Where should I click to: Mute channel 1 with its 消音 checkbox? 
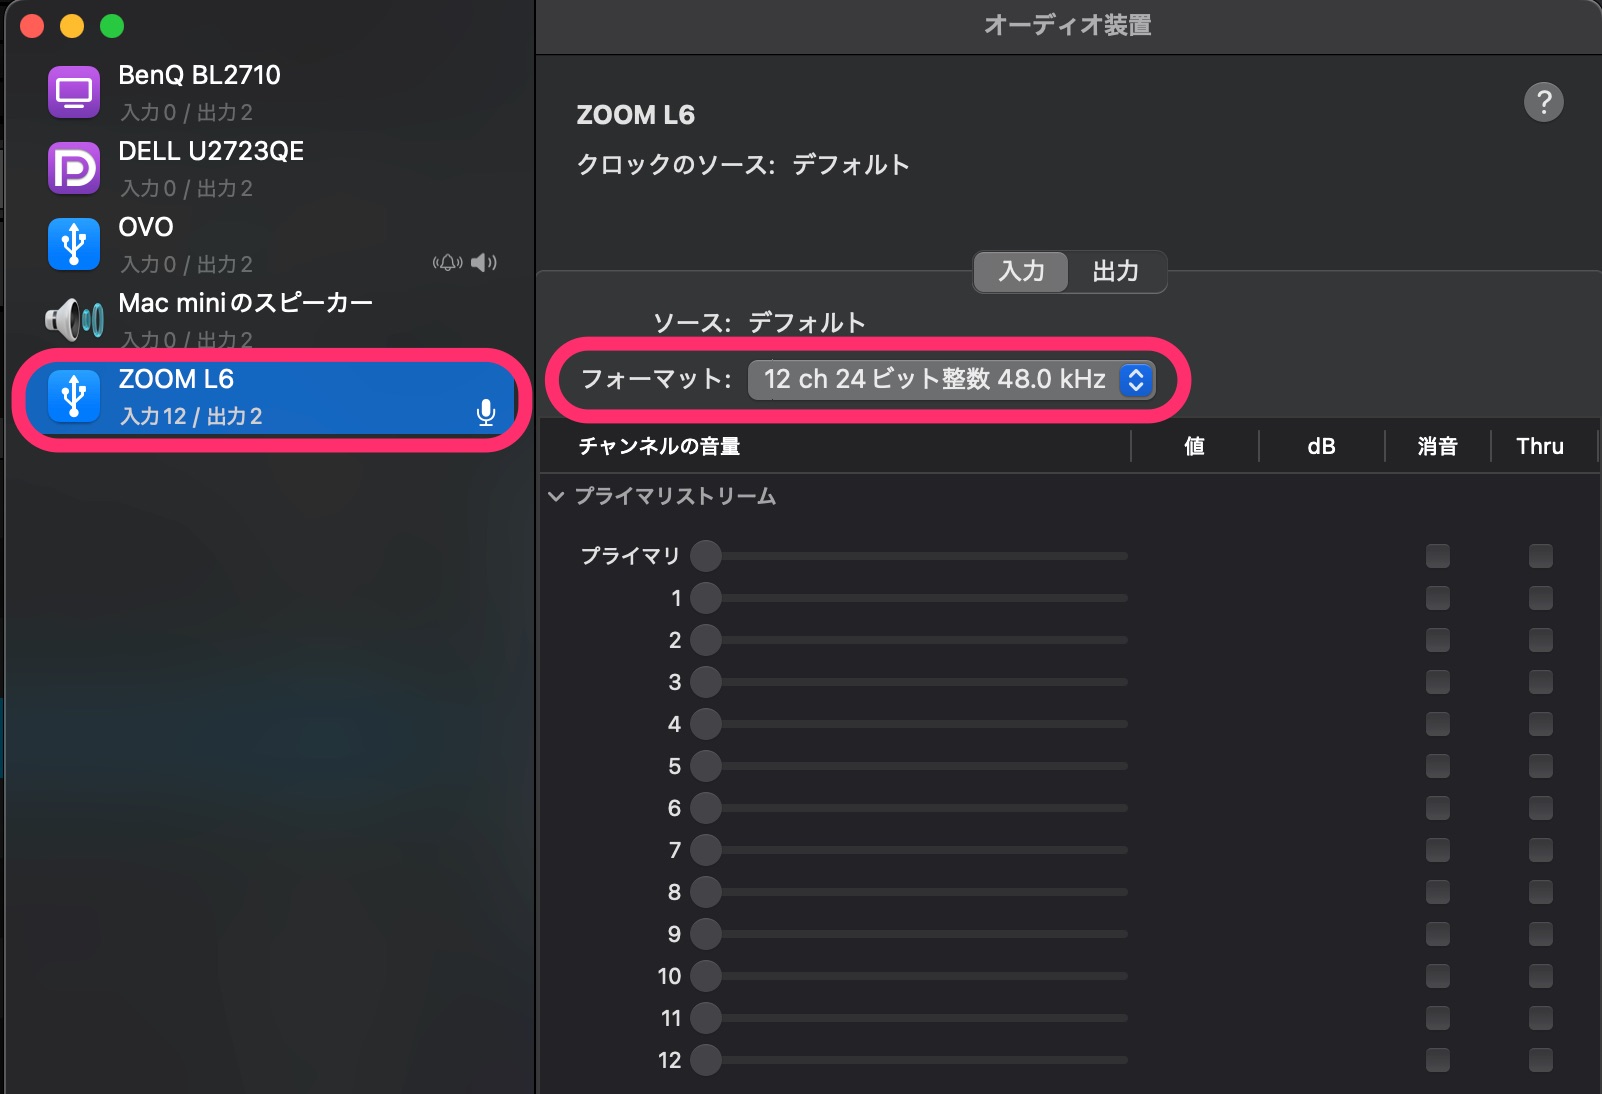coord(1438,598)
